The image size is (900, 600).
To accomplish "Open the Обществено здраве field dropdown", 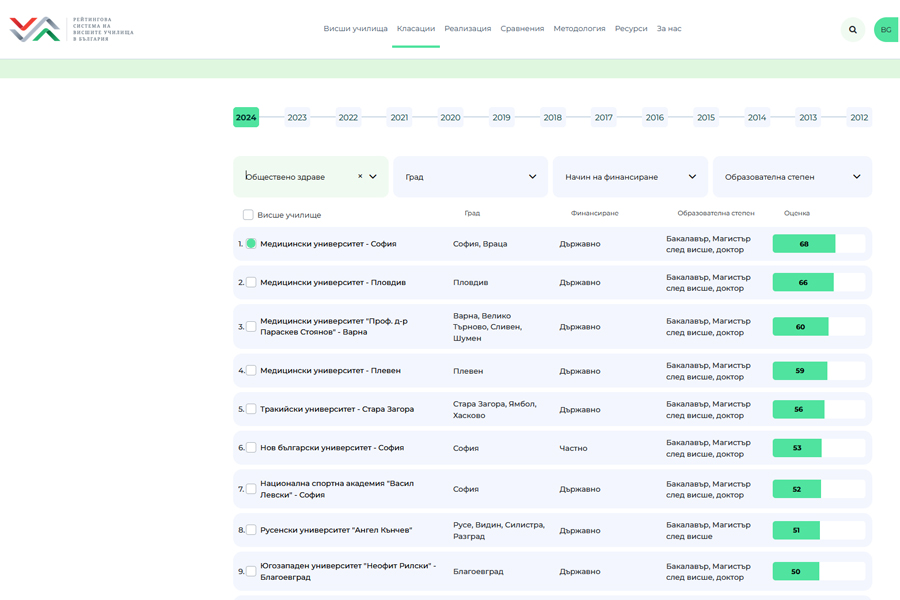I will tap(311, 177).
